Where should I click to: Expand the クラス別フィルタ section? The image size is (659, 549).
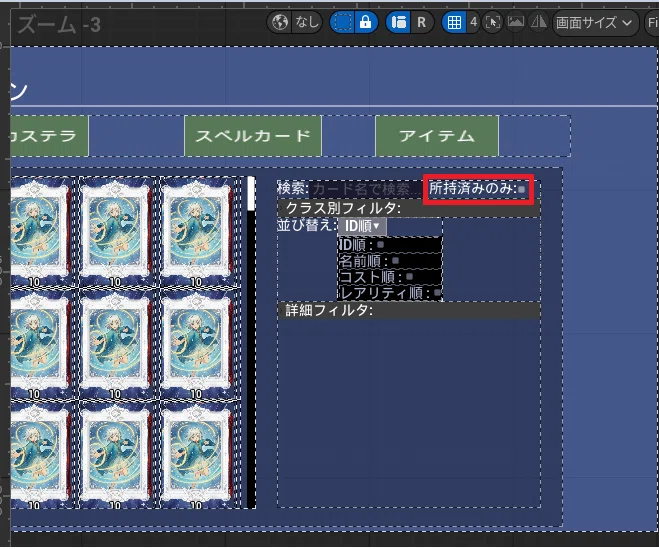(409, 208)
